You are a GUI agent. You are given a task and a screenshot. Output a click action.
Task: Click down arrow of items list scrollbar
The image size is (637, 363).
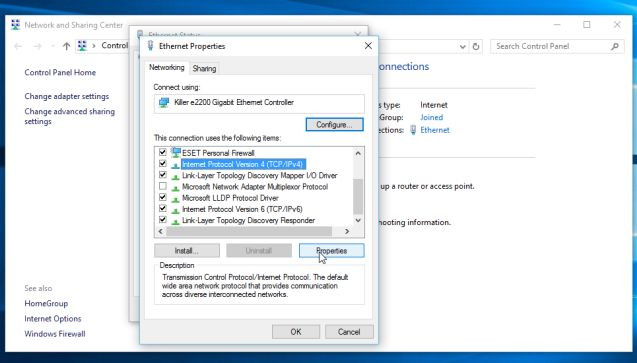(x=358, y=220)
